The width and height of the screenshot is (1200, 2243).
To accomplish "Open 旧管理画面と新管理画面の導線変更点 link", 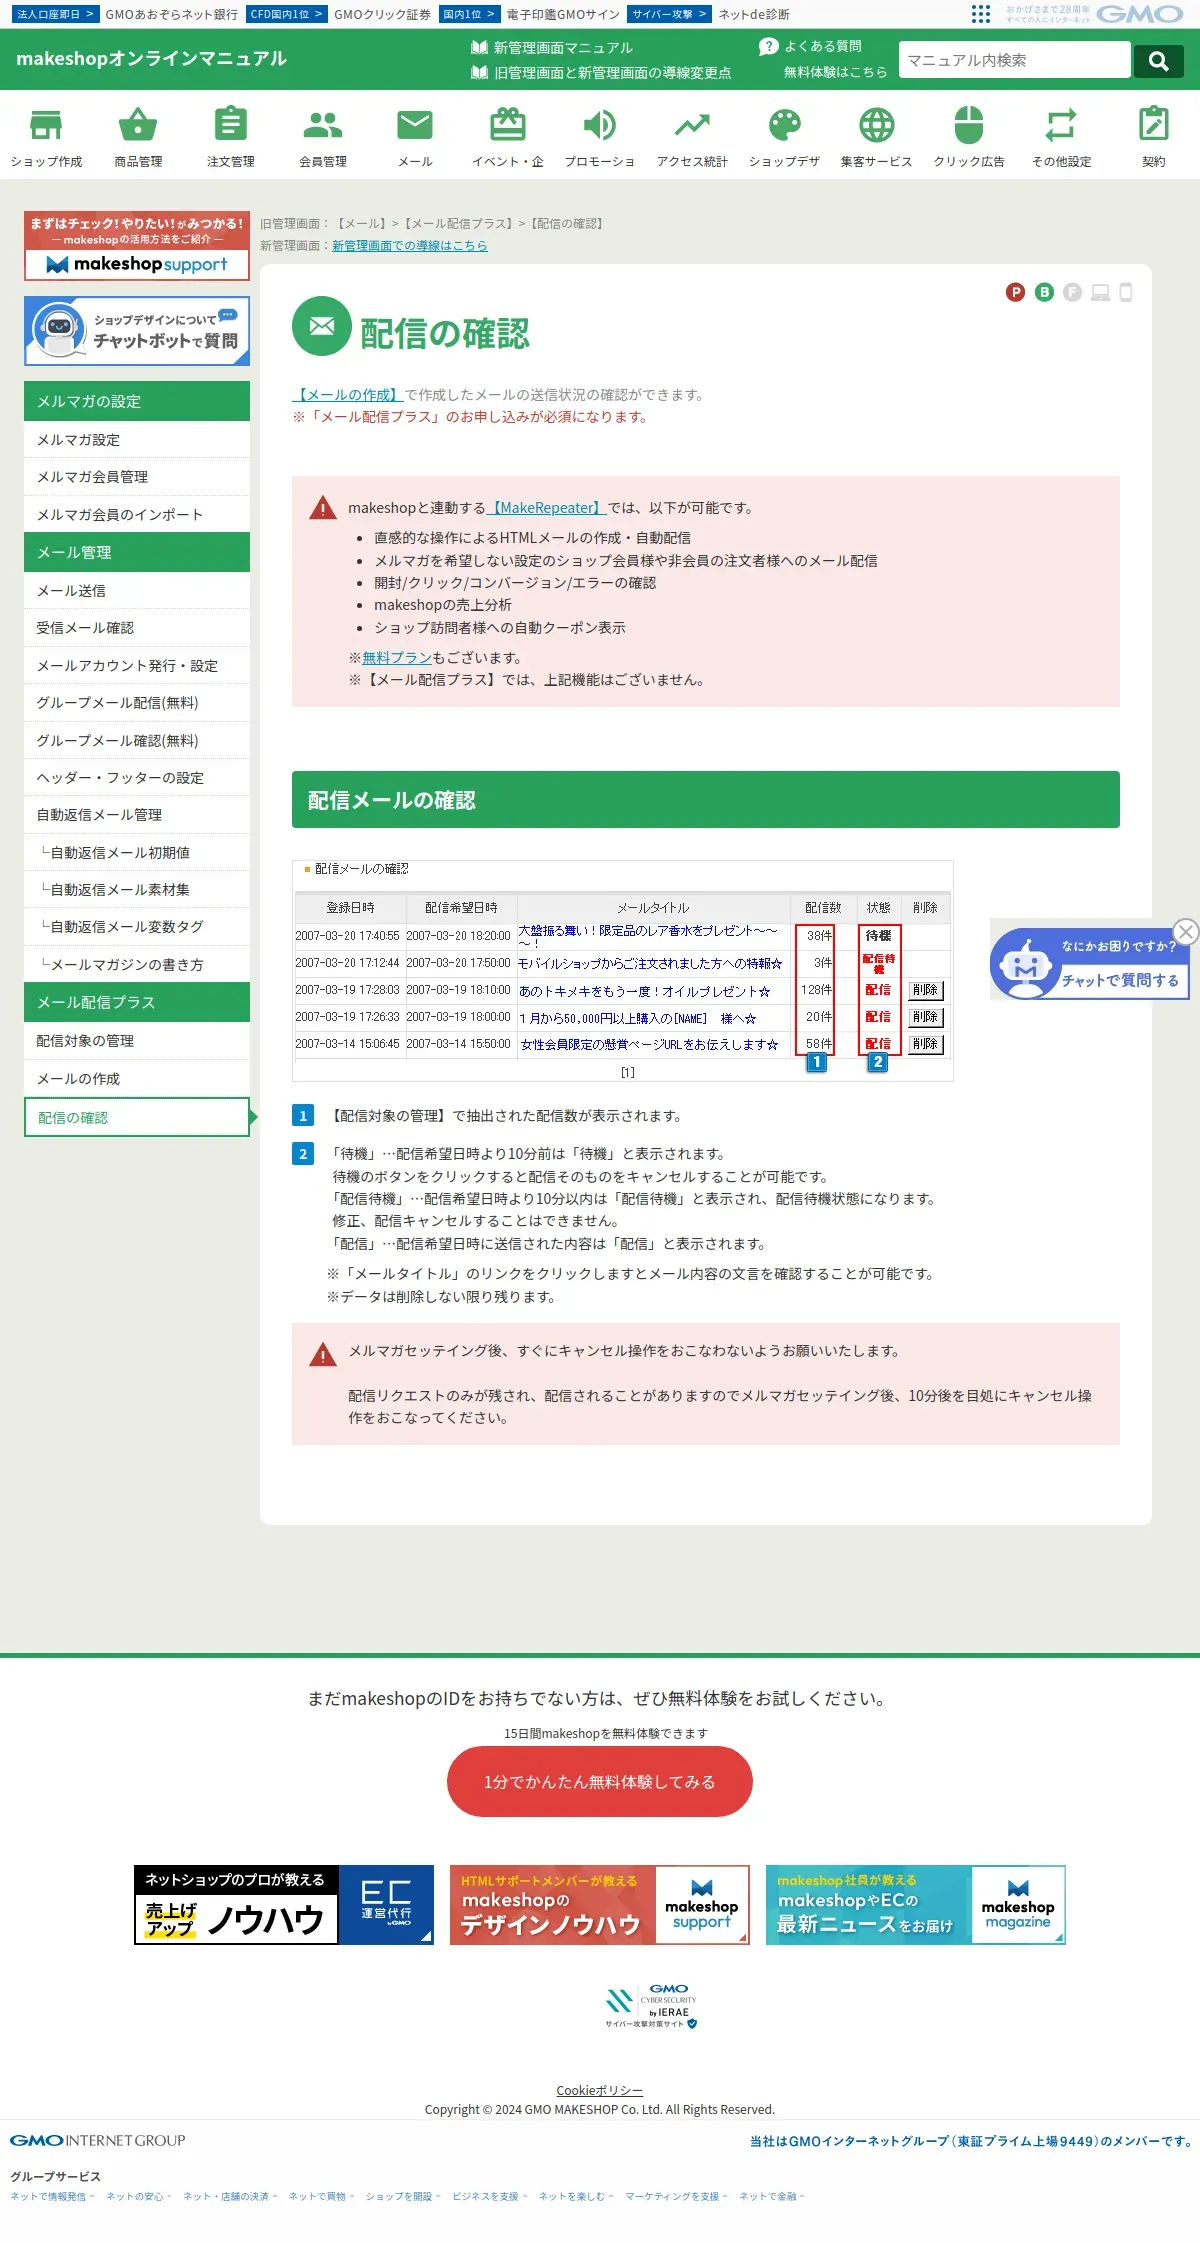I will 601,73.
